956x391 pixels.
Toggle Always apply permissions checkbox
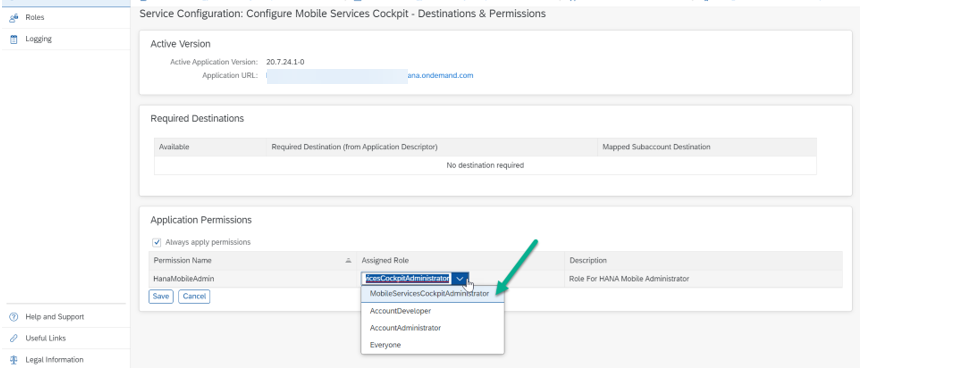[157, 242]
